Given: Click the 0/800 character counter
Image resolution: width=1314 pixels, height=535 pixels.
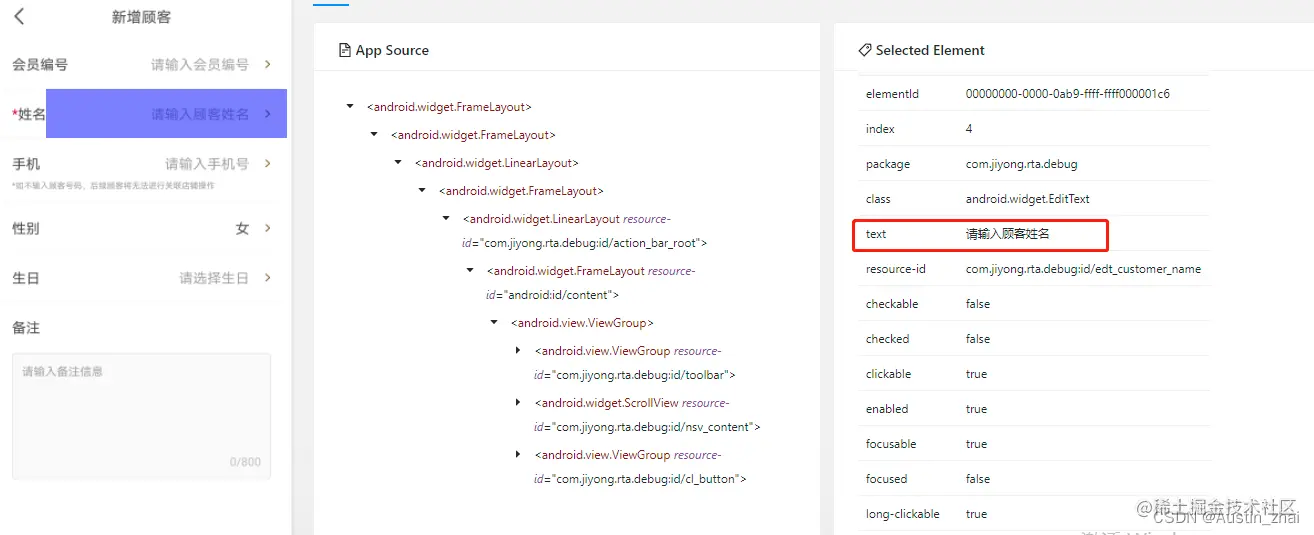Looking at the screenshot, I should point(245,462).
